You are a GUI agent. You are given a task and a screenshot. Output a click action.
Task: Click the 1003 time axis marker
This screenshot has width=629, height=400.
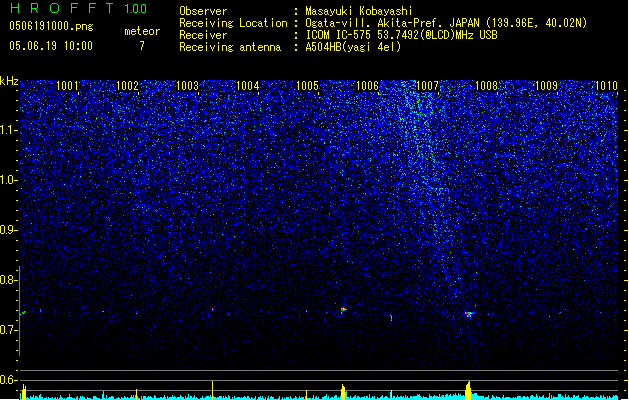pyautogui.click(x=187, y=85)
